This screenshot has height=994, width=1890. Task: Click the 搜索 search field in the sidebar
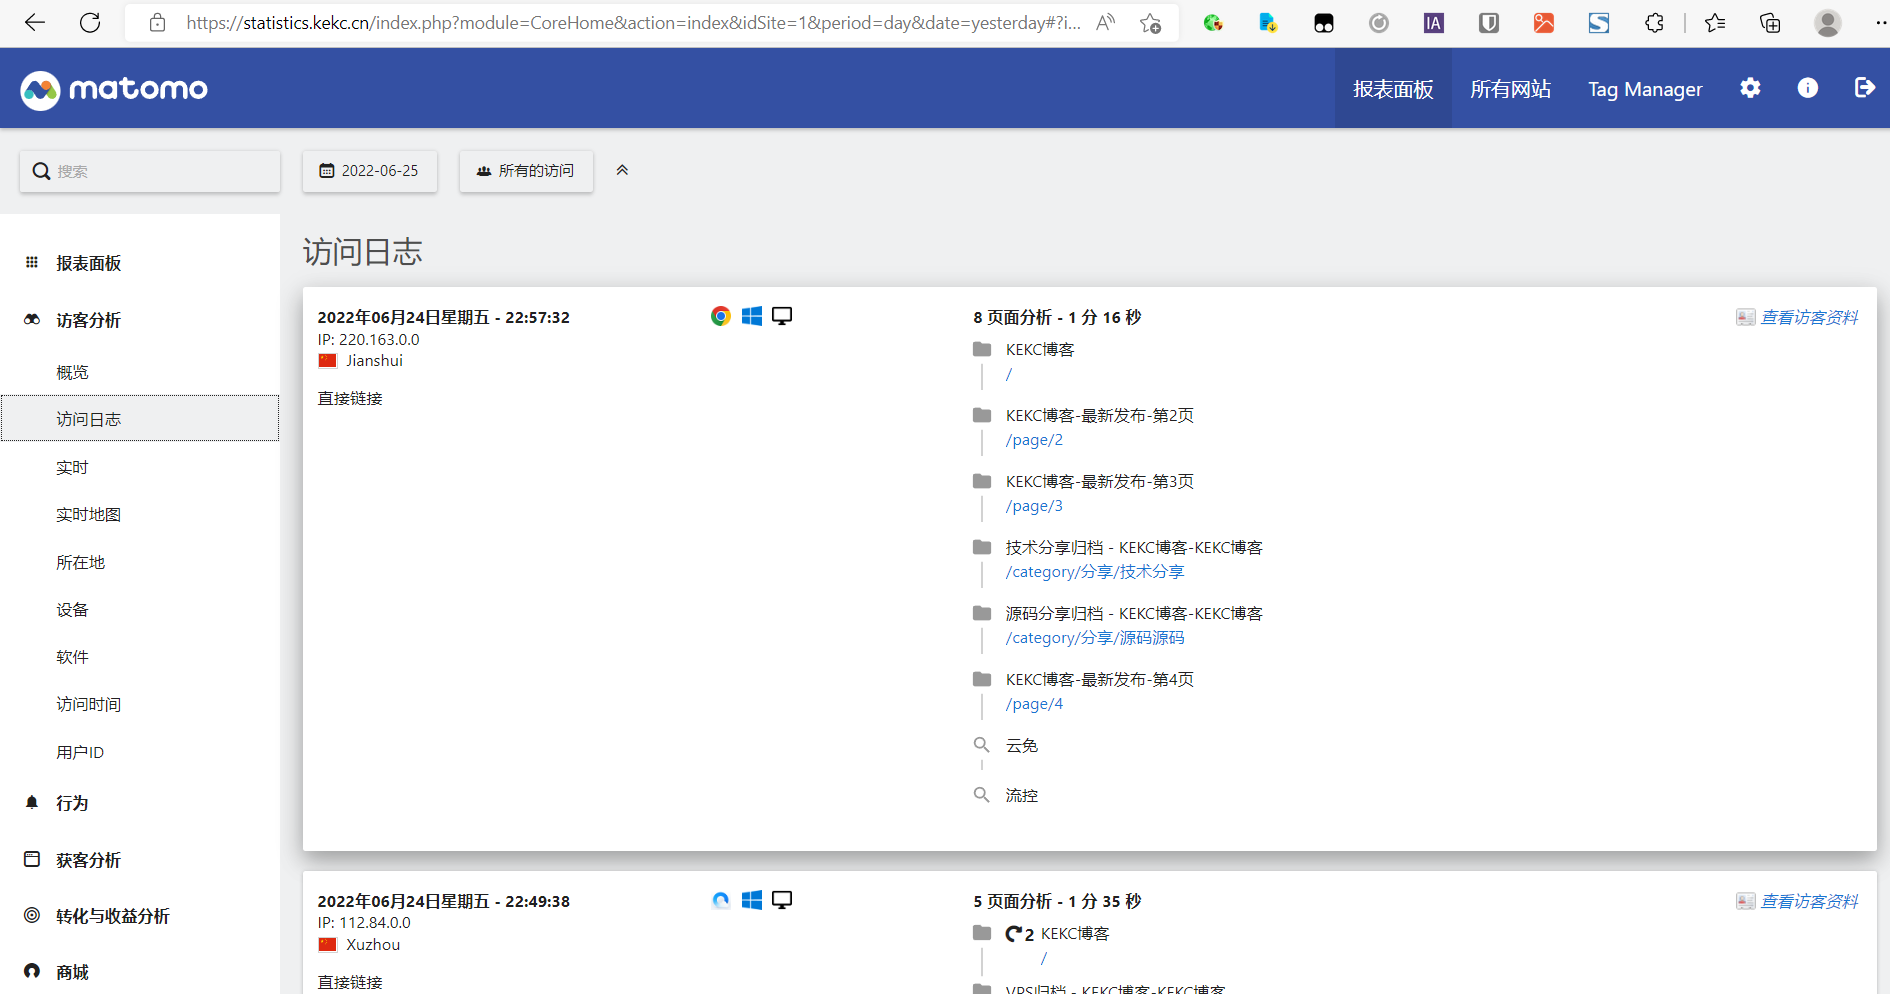(x=150, y=170)
